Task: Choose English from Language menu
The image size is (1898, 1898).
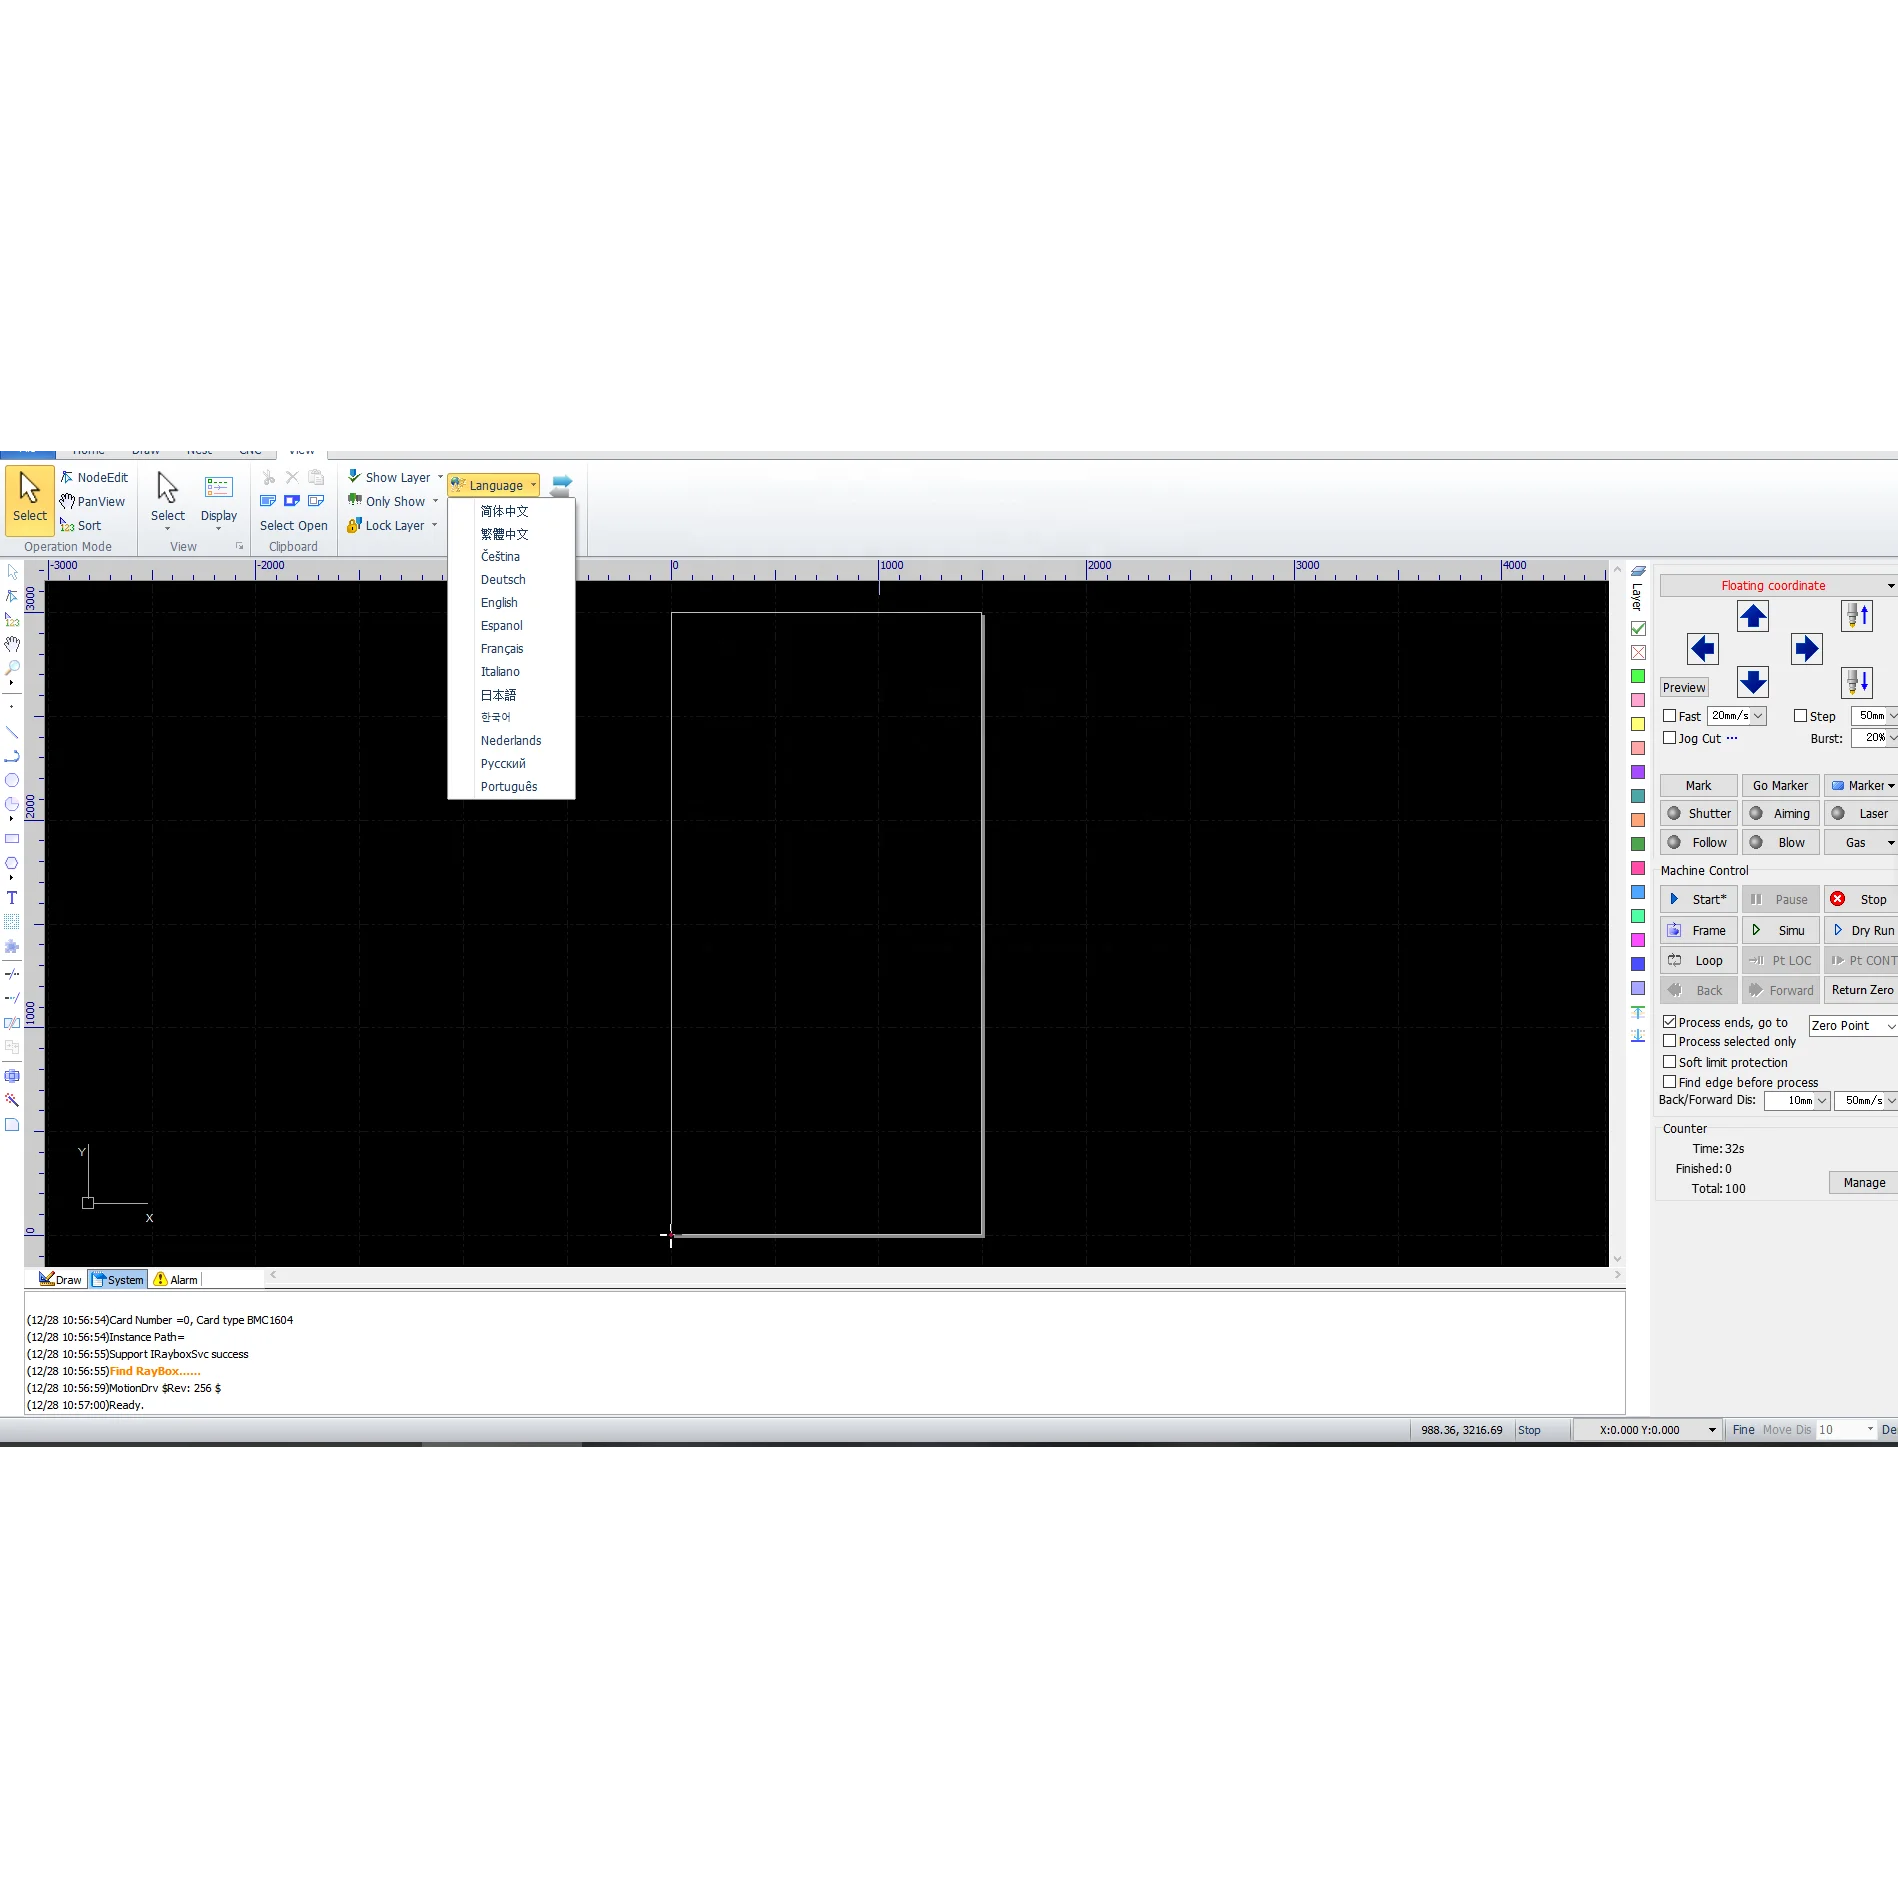Action: point(499,603)
